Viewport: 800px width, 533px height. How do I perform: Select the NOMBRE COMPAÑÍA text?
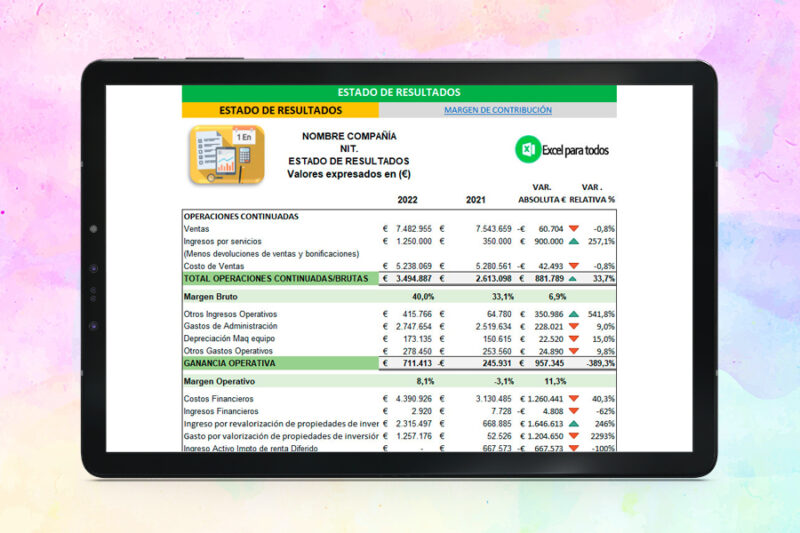pos(349,136)
